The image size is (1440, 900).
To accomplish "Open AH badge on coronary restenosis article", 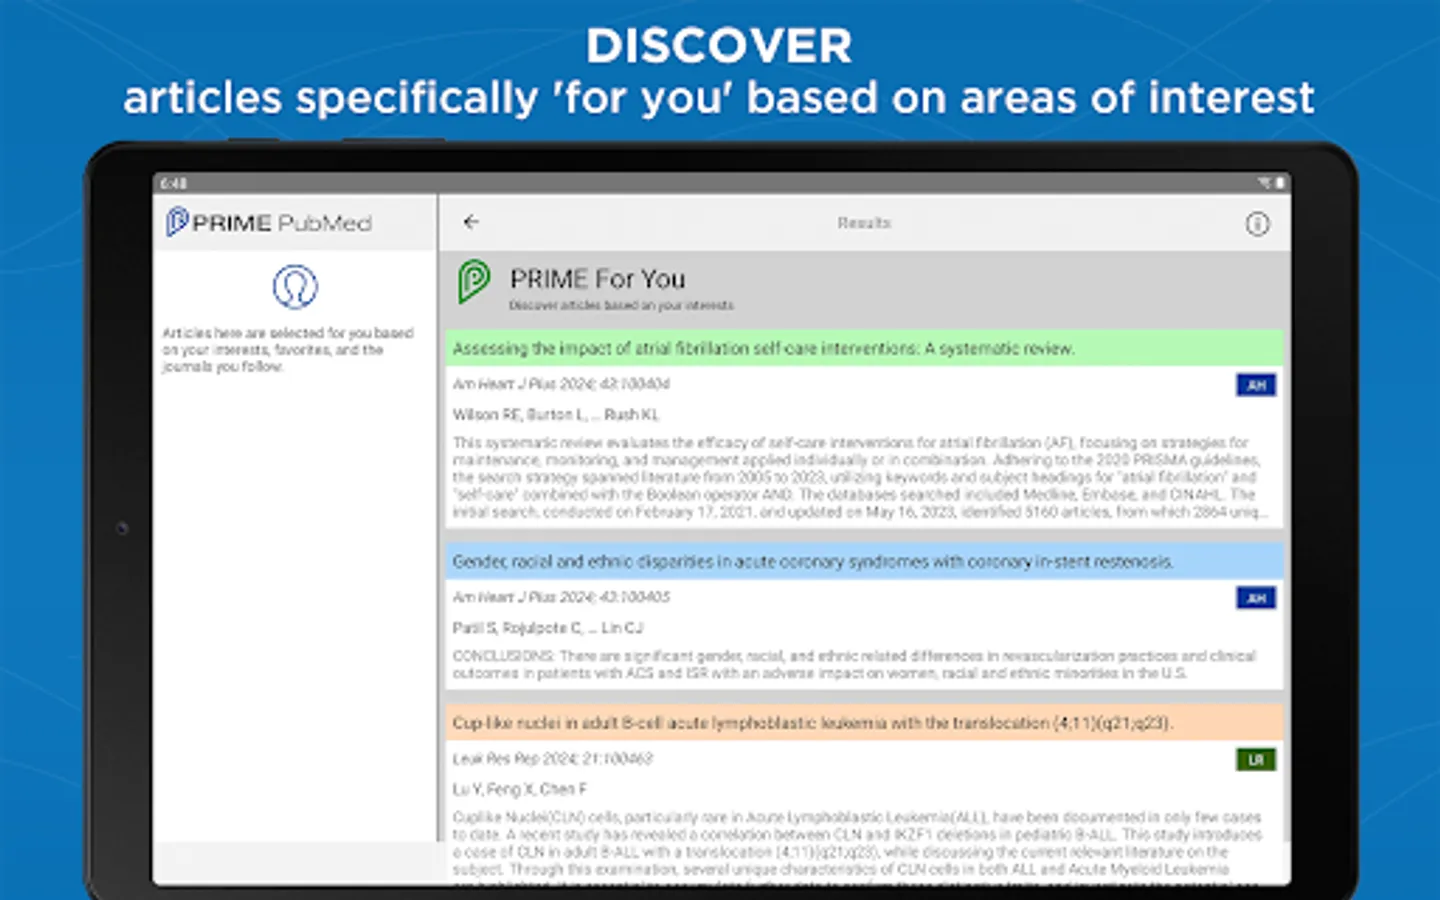I will (x=1256, y=598).
